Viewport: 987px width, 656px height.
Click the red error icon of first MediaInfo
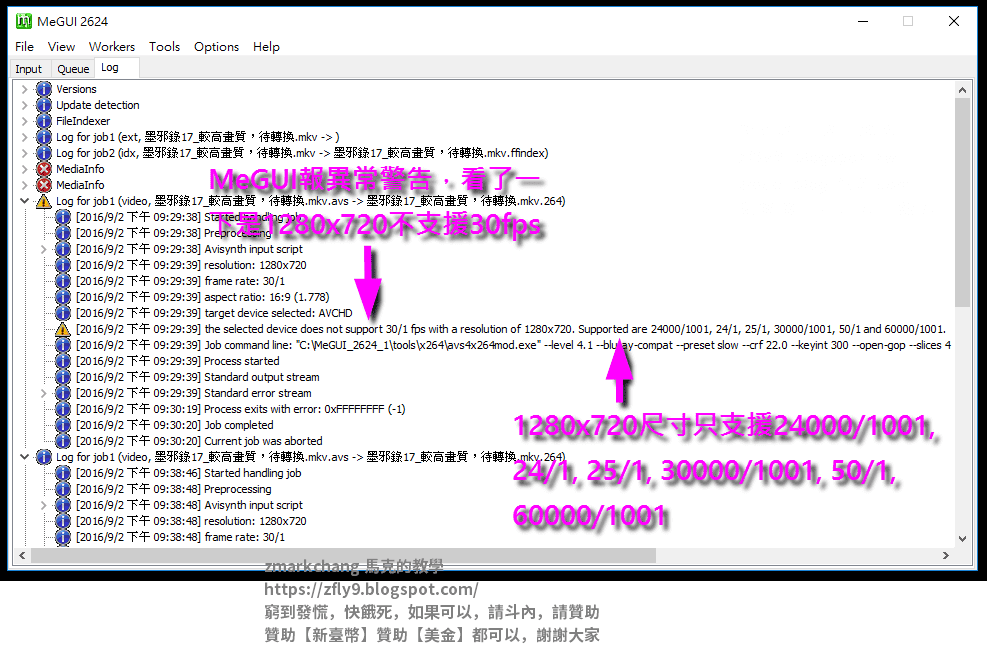pos(43,169)
